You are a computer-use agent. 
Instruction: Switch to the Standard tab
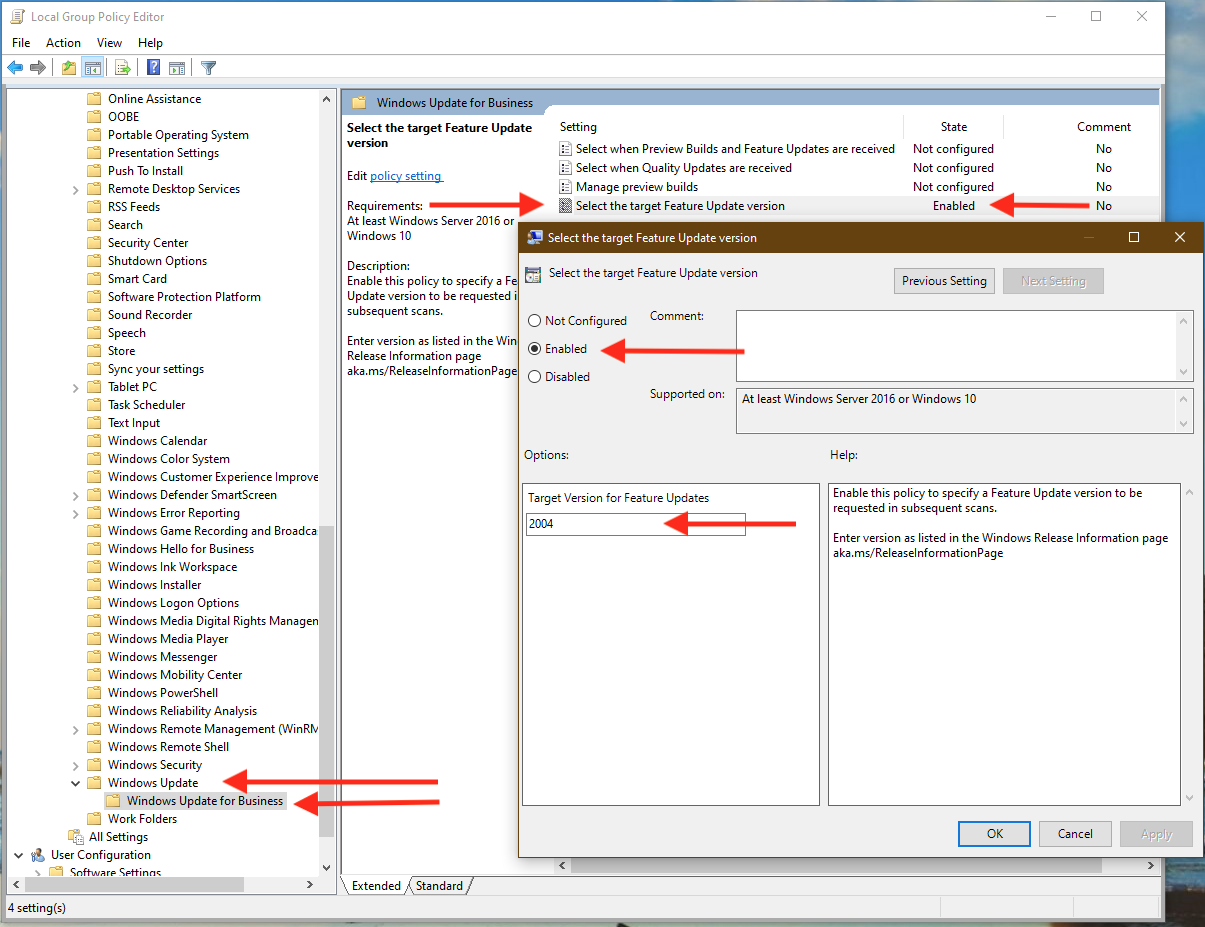[439, 886]
